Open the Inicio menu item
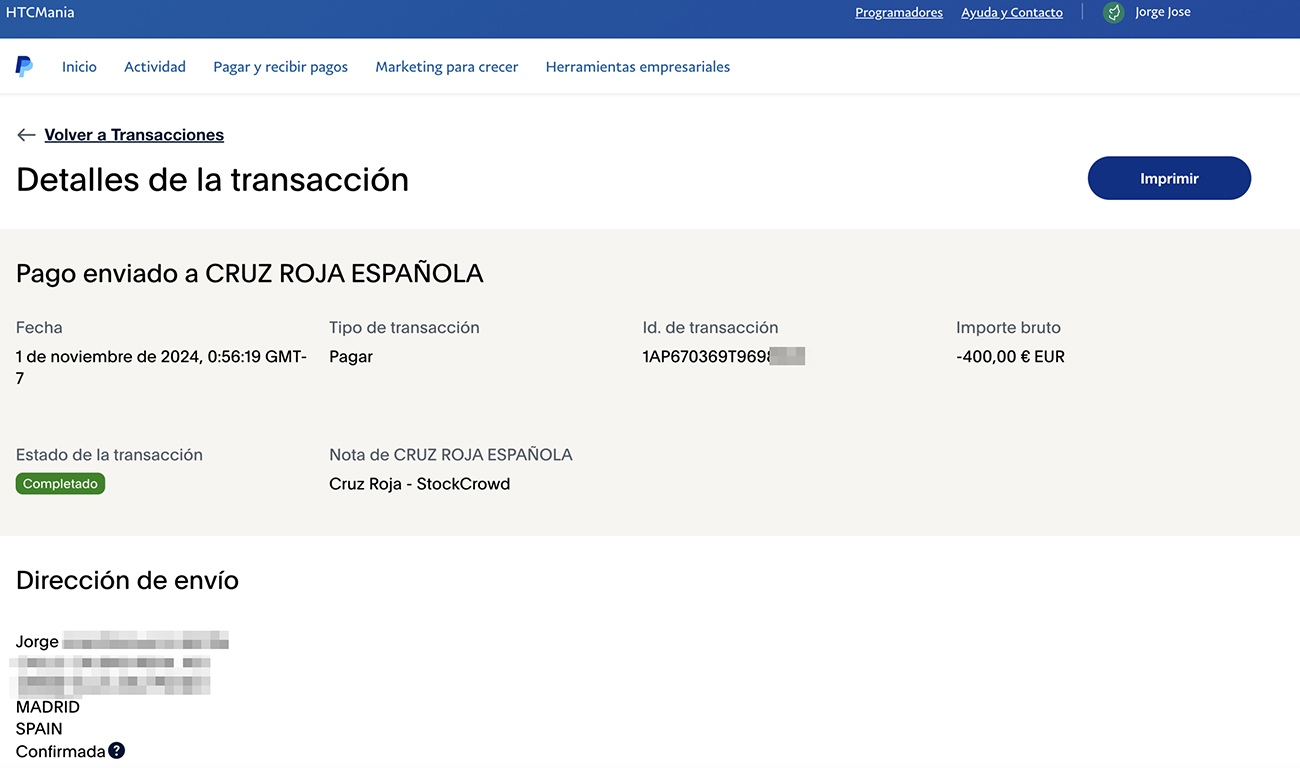 (x=79, y=67)
